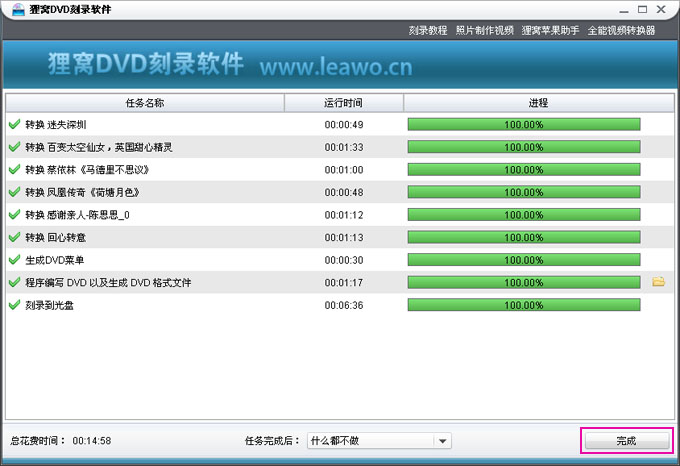This screenshot has width=680, height=466.
Task: Click run time 00:00:30
Action: pyautogui.click(x=344, y=260)
